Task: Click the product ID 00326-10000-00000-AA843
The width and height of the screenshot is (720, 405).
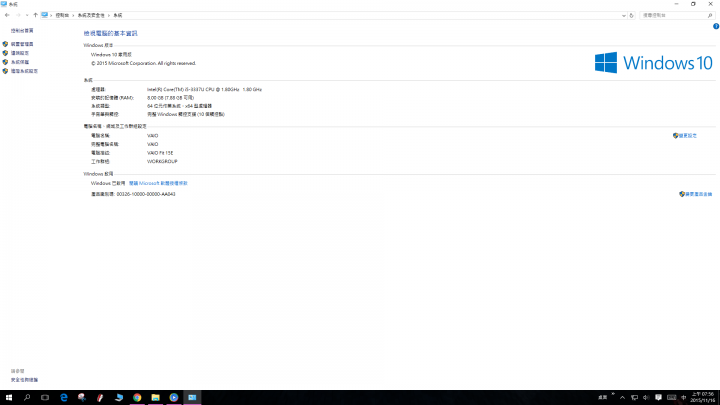Action: coord(146,194)
